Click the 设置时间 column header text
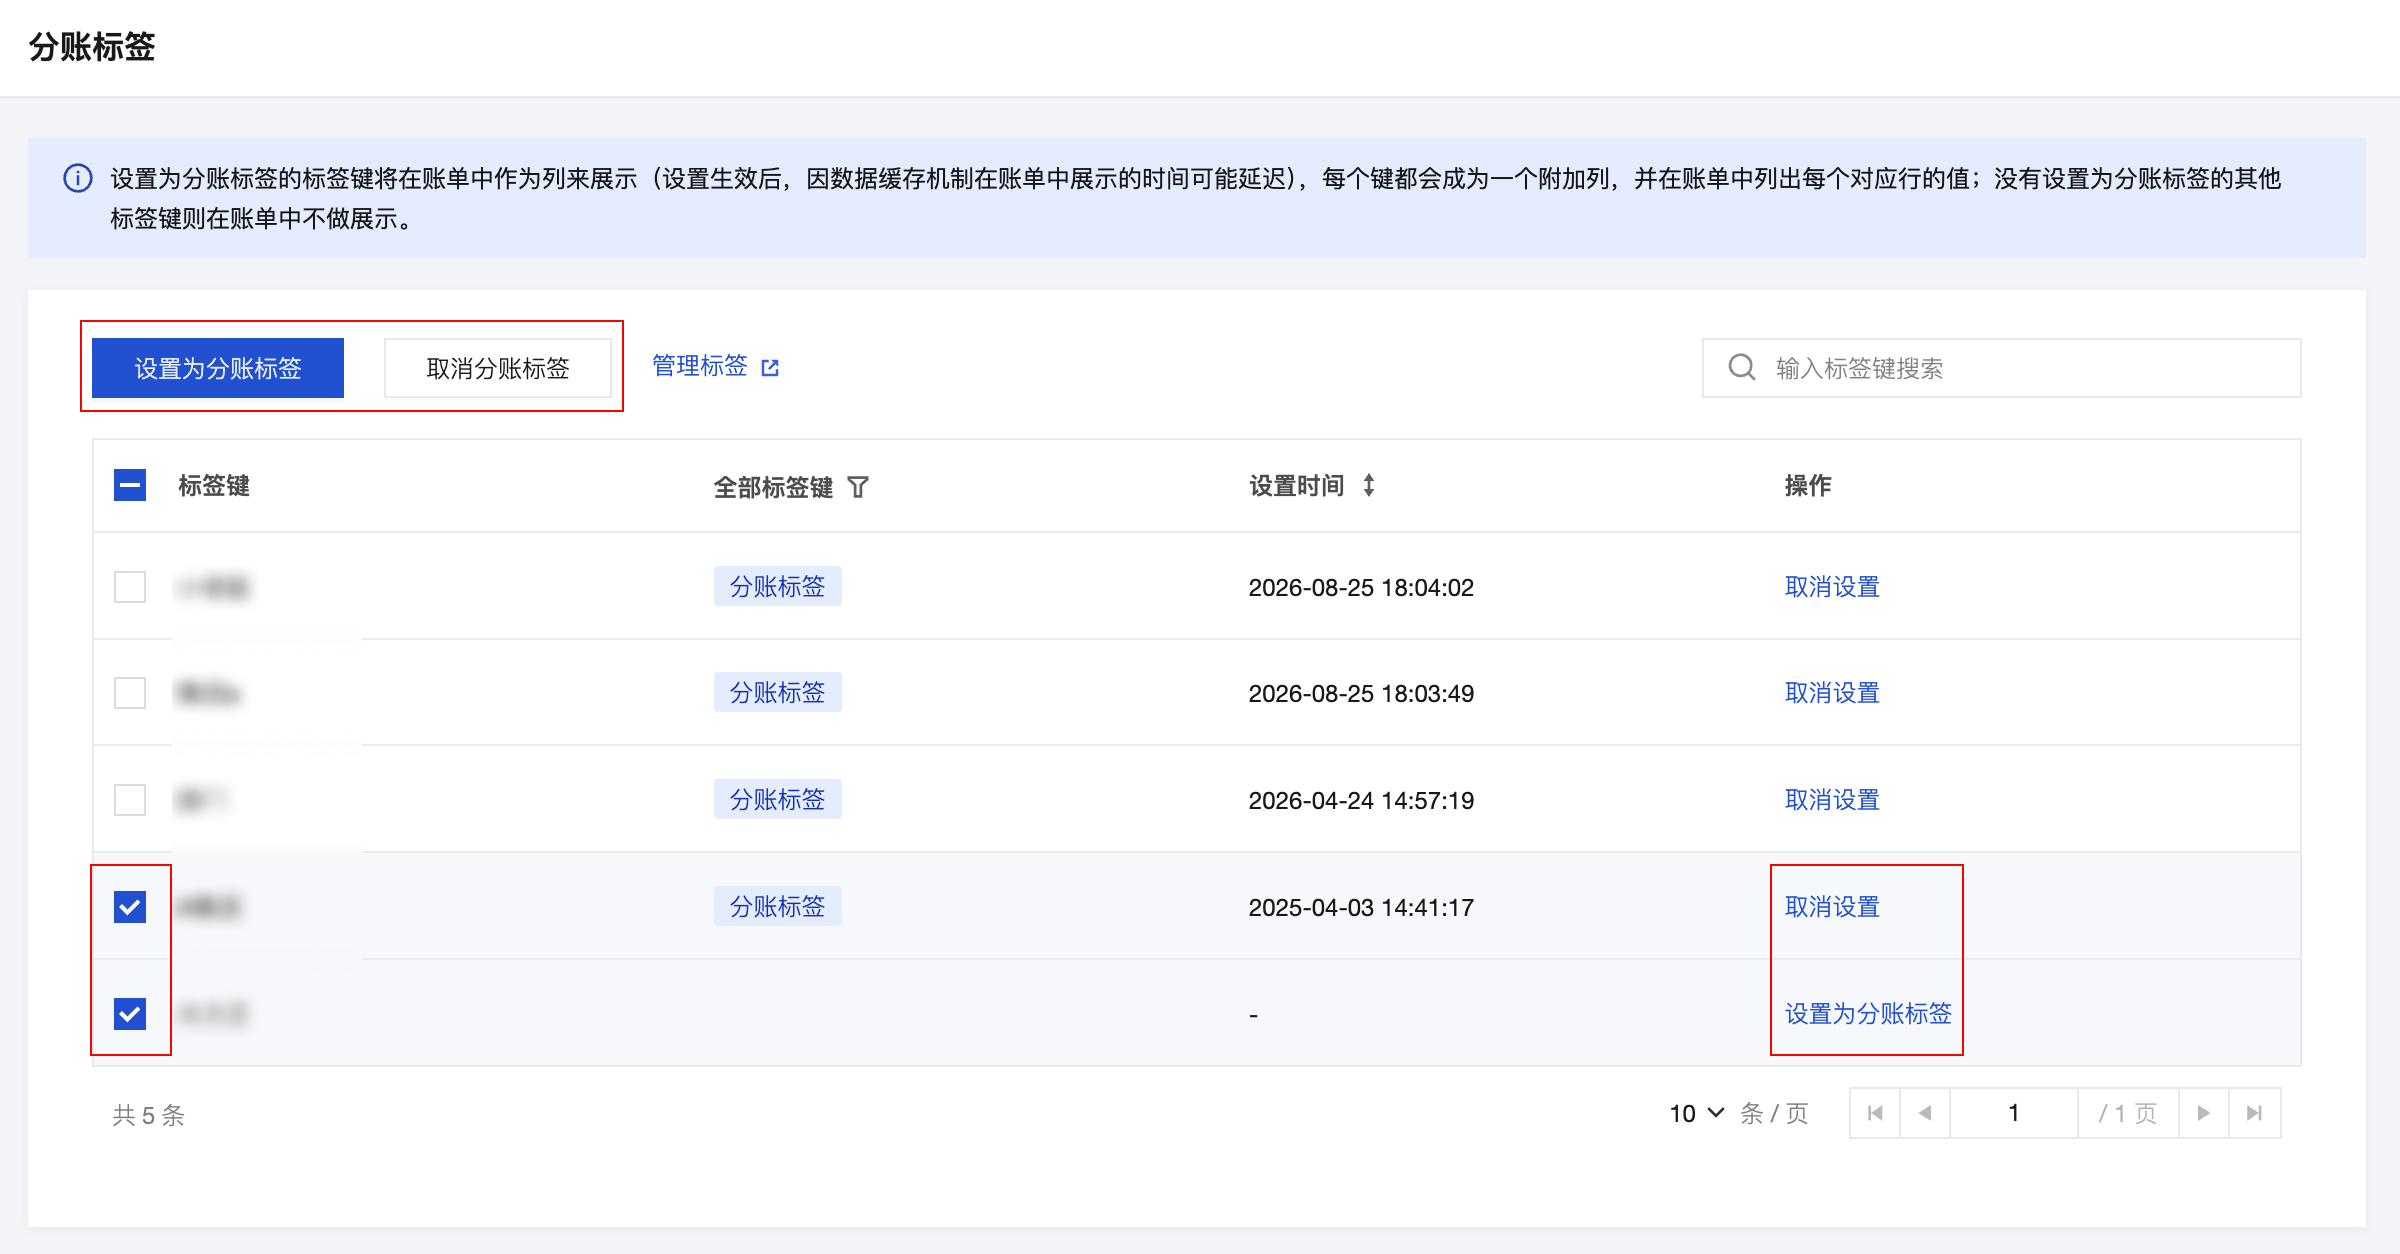Image resolution: width=2400 pixels, height=1254 pixels. coord(1297,485)
